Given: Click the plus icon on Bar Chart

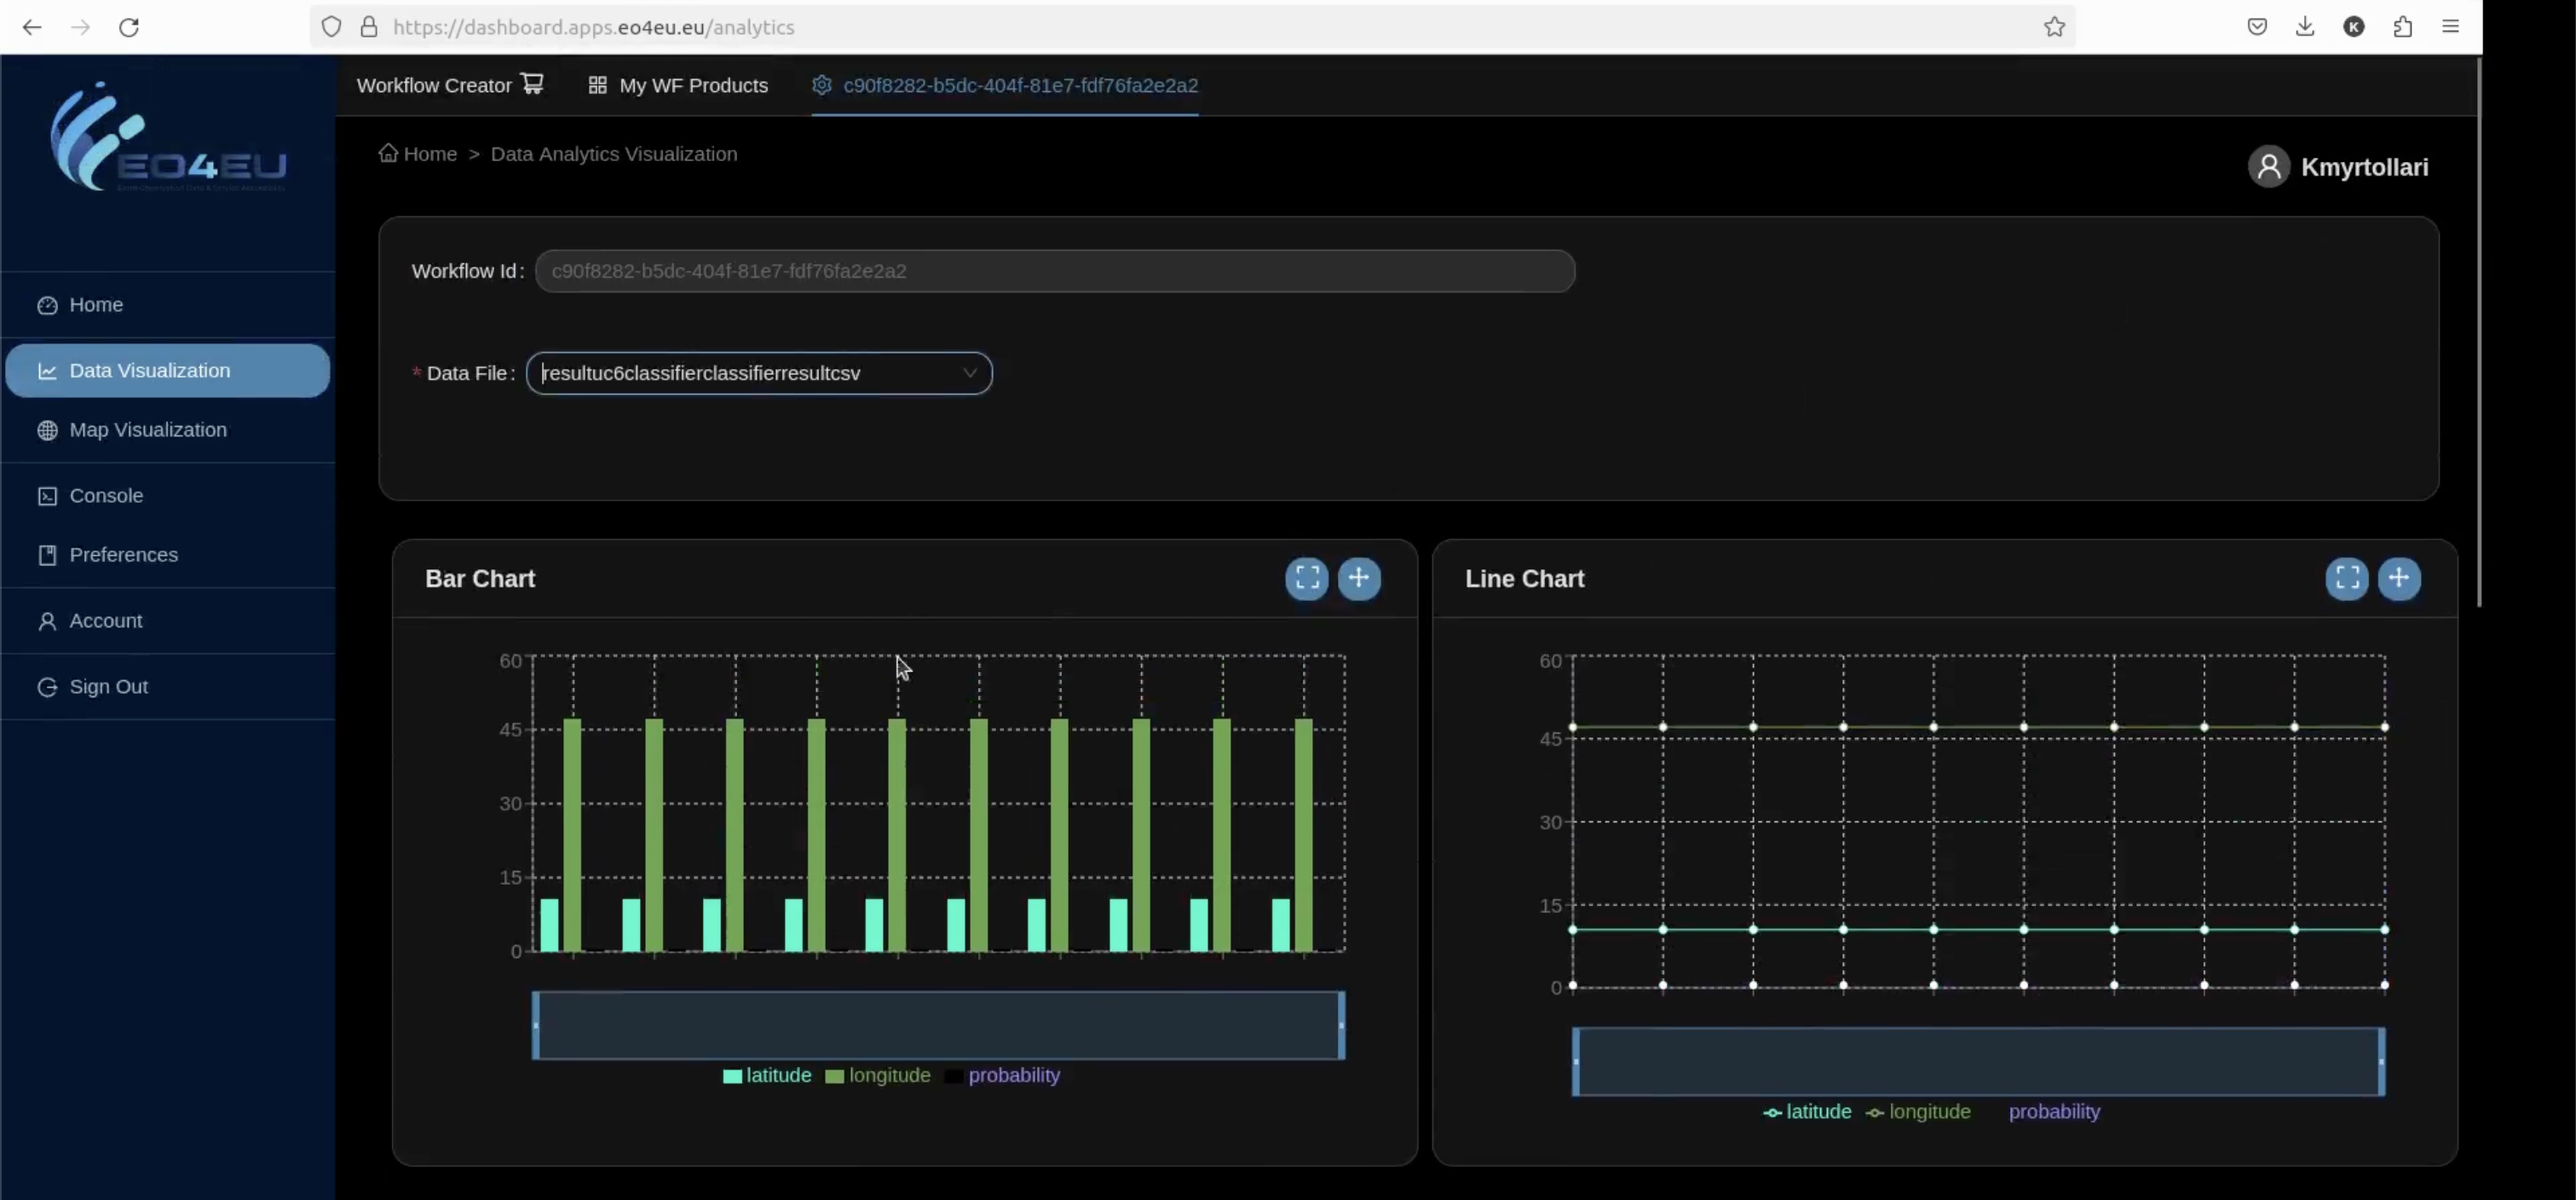Looking at the screenshot, I should pyautogui.click(x=1358, y=578).
